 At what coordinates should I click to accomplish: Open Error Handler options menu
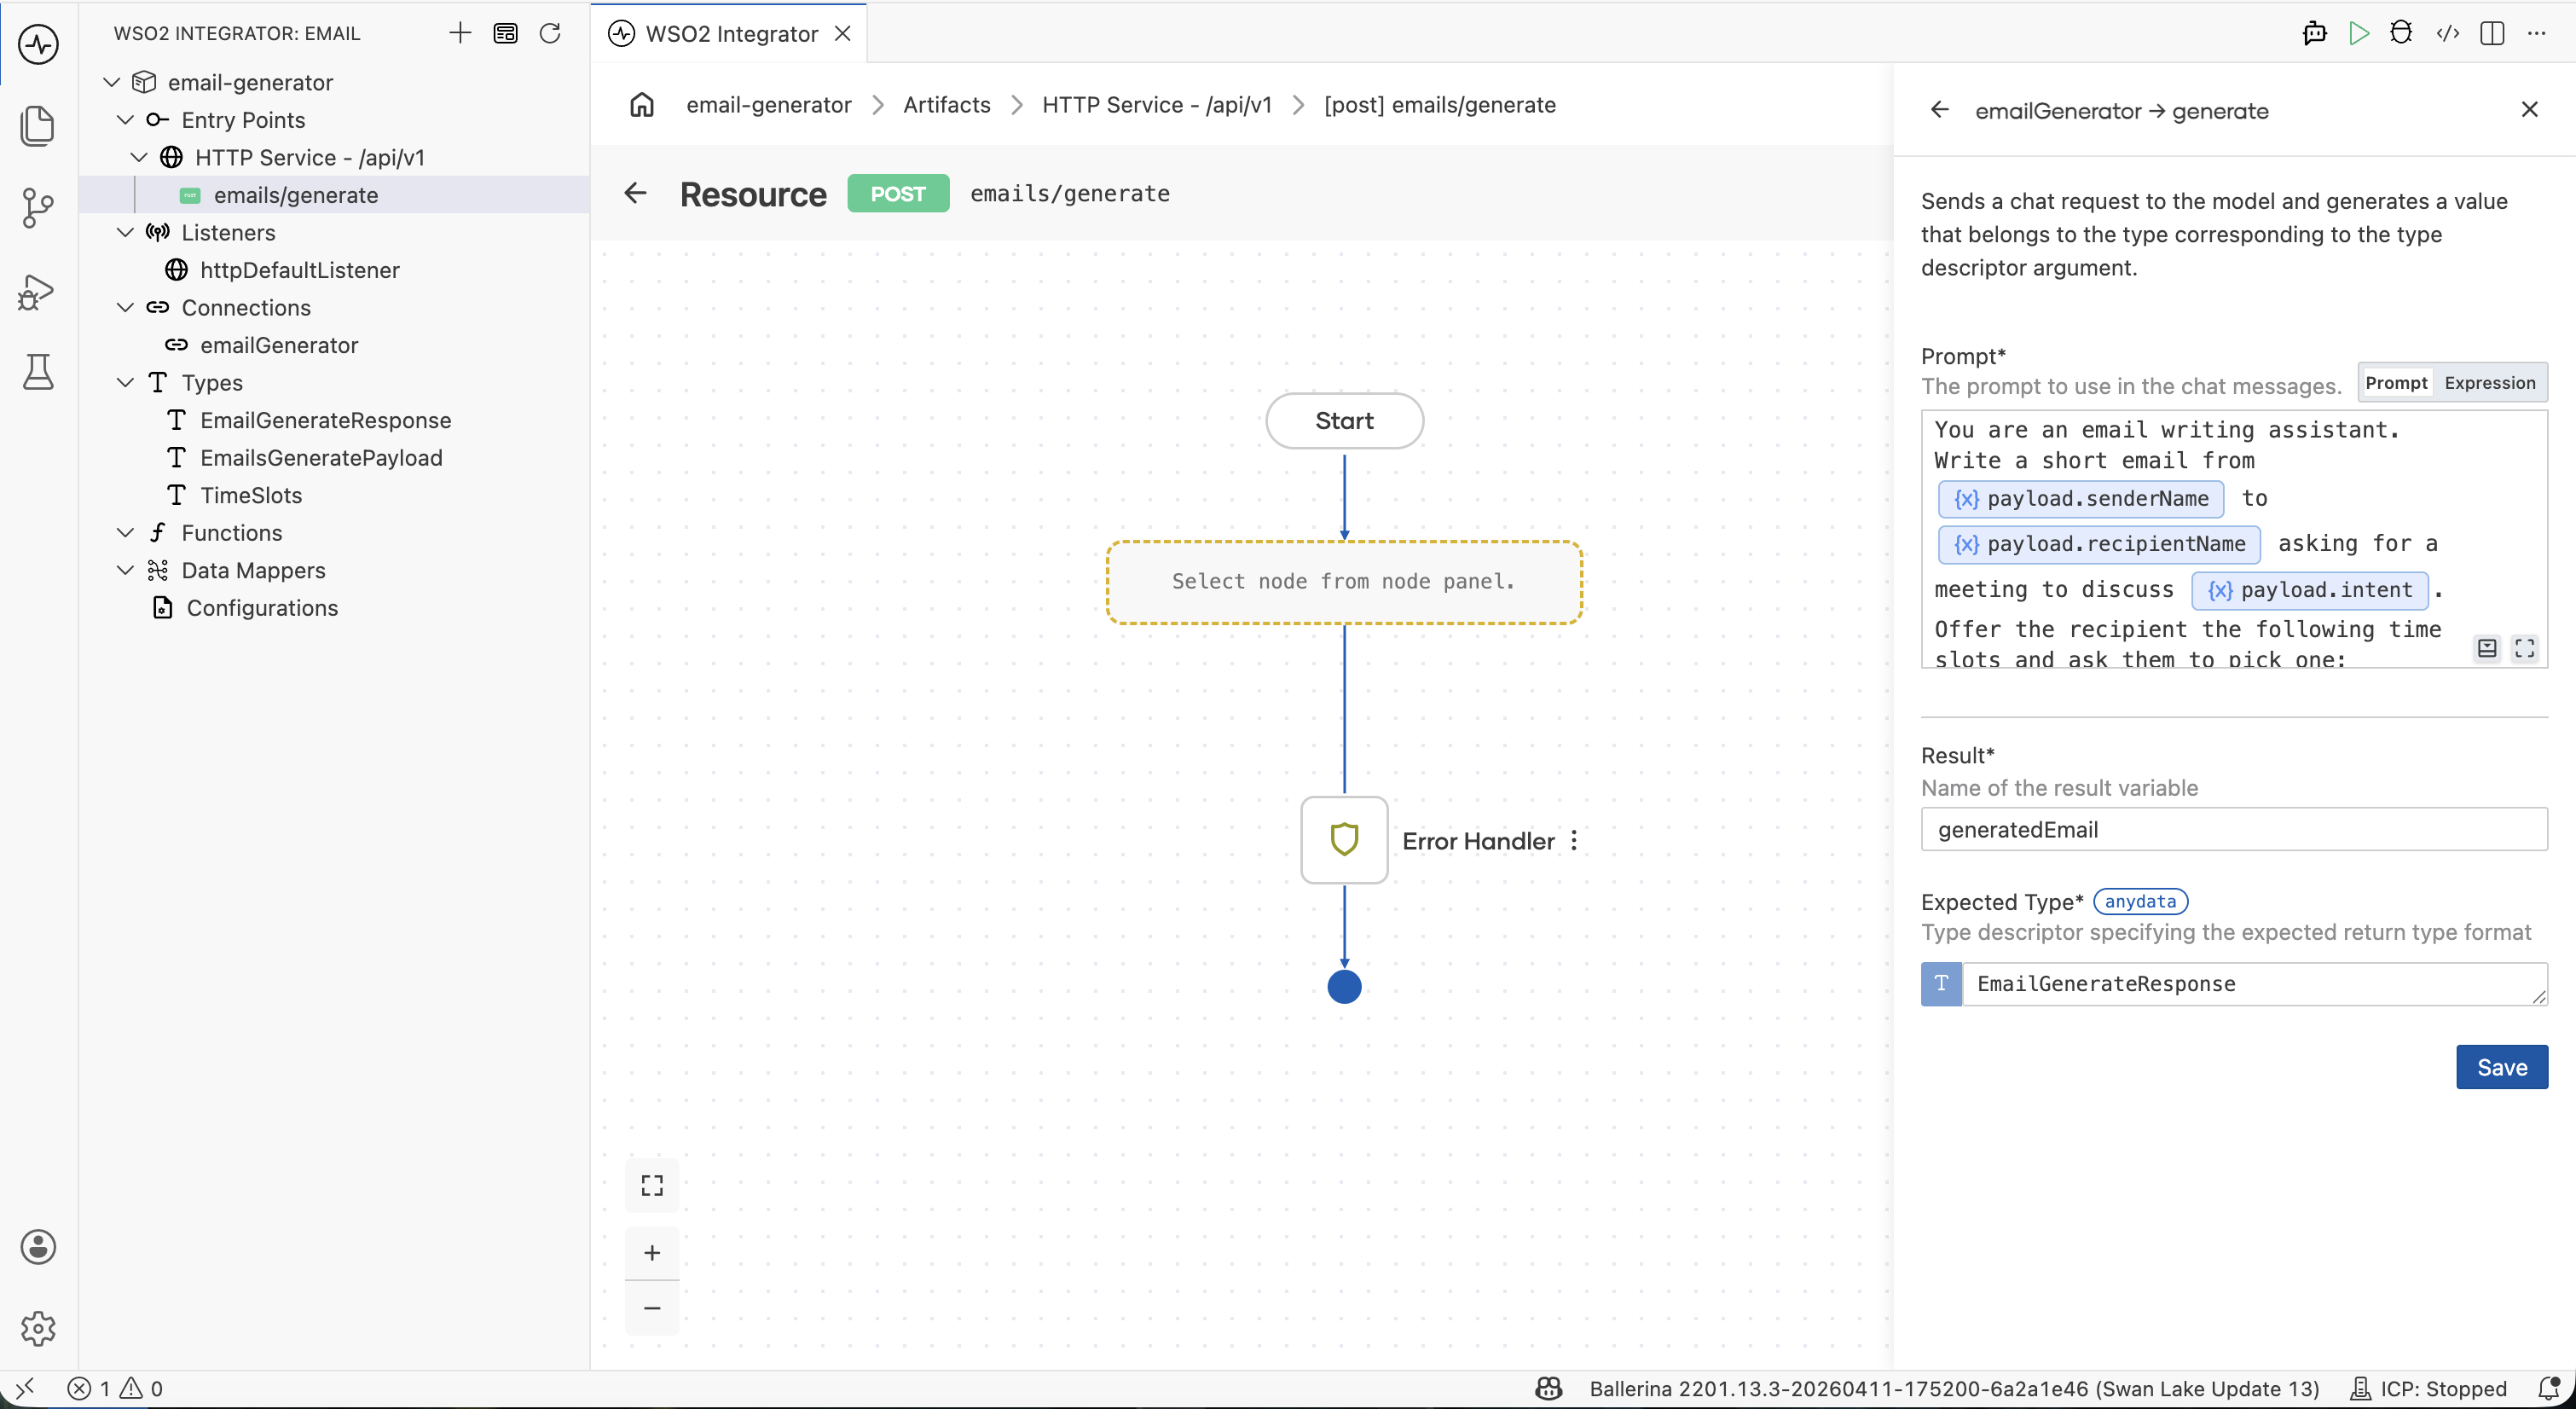pos(1574,841)
